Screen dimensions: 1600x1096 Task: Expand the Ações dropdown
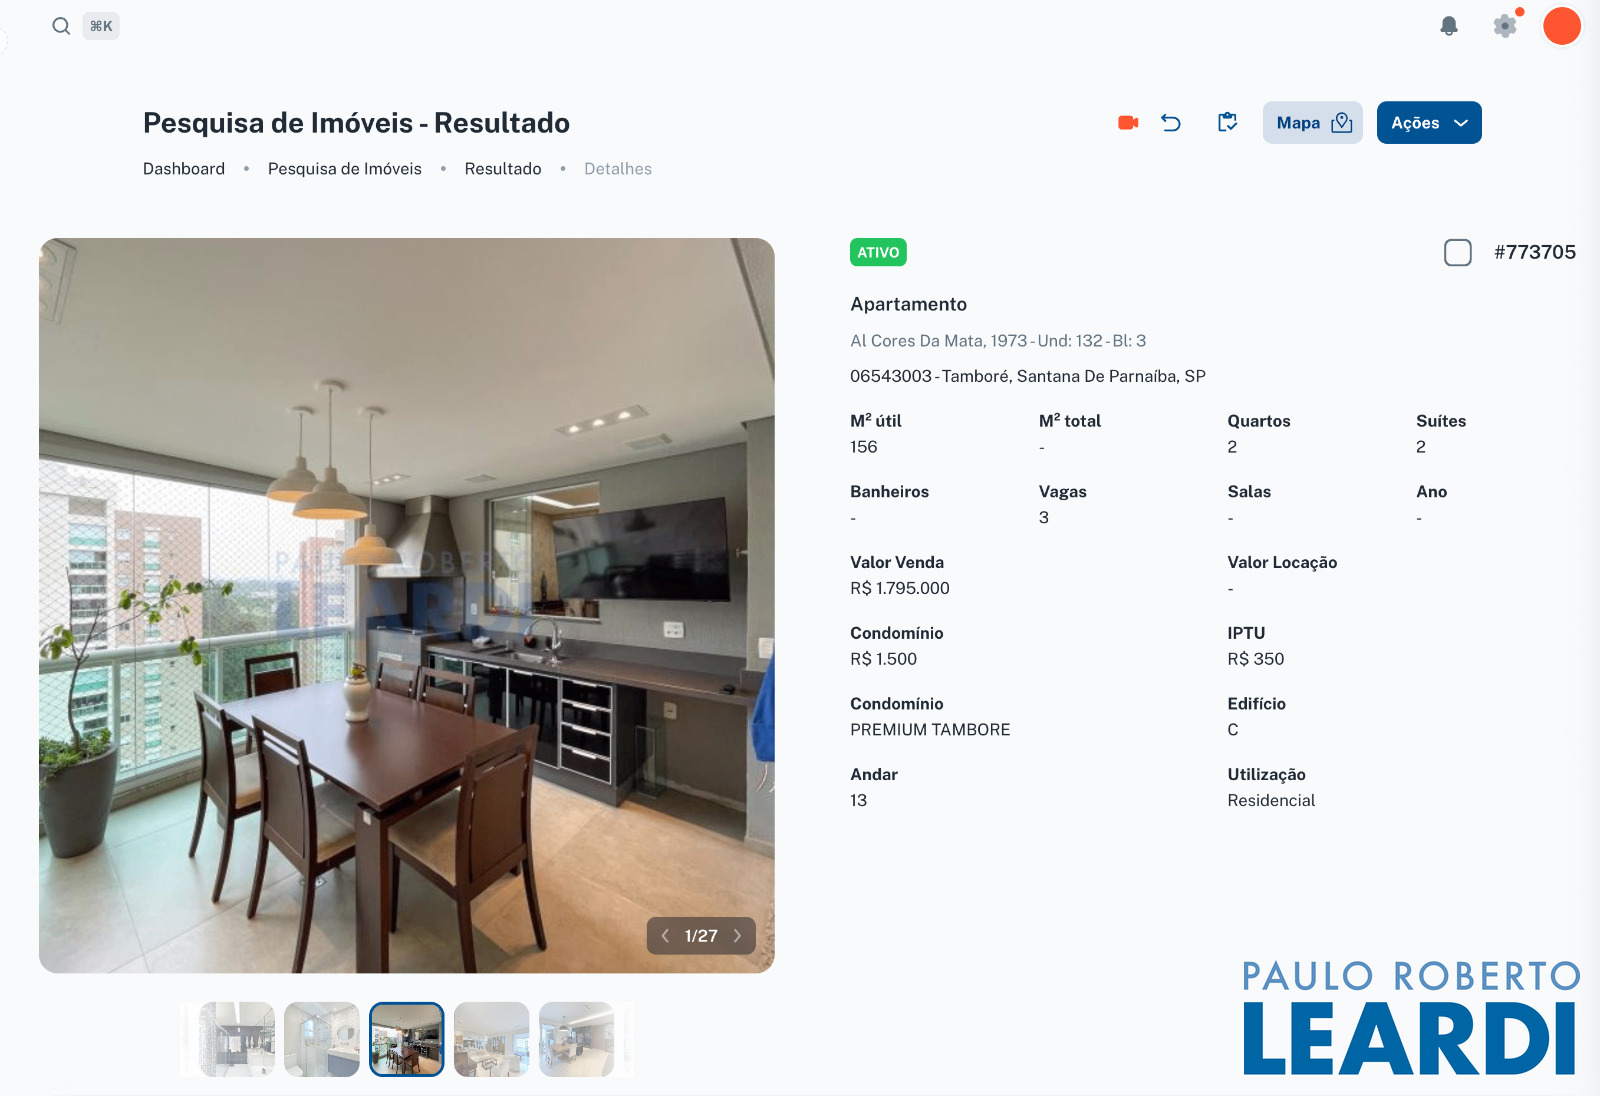click(x=1429, y=123)
